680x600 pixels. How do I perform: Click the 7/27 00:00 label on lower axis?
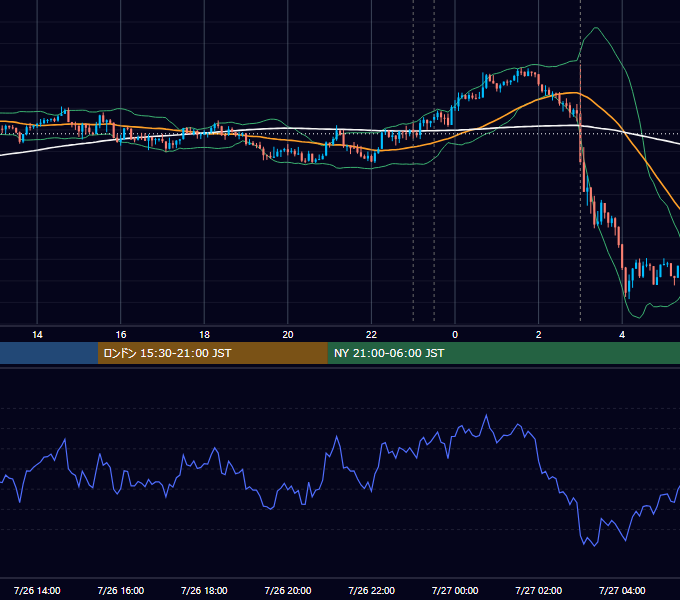[455, 590]
